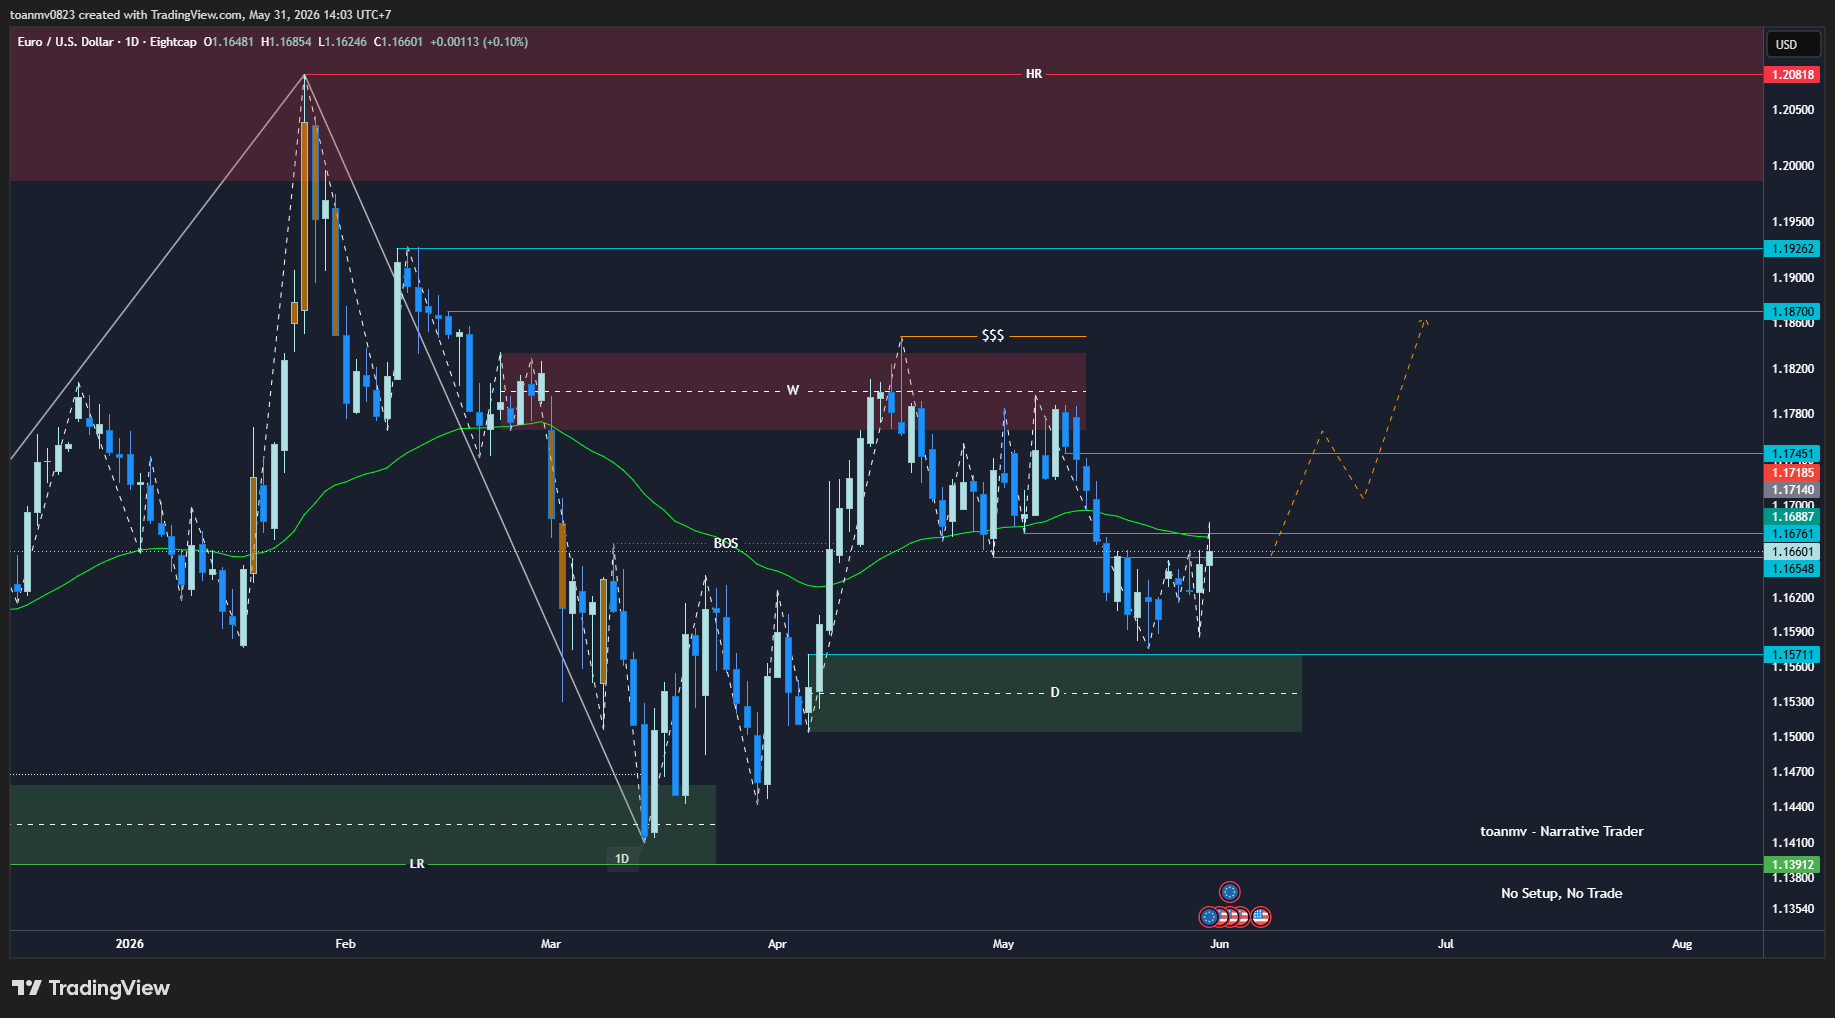Click the TradingView logo at bottom left

[x=91, y=988]
